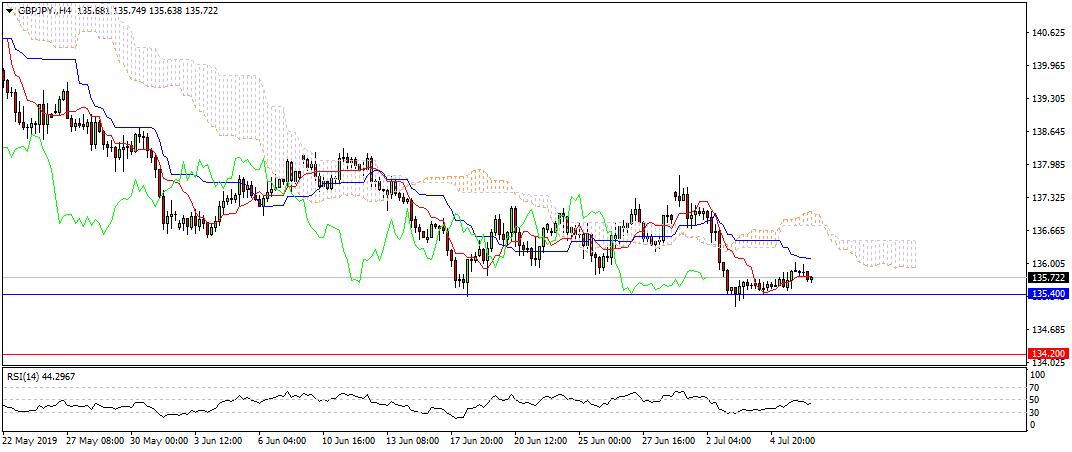The image size is (1072, 452).
Task: Click the RSI(14) indicator label
Action: click(40, 377)
